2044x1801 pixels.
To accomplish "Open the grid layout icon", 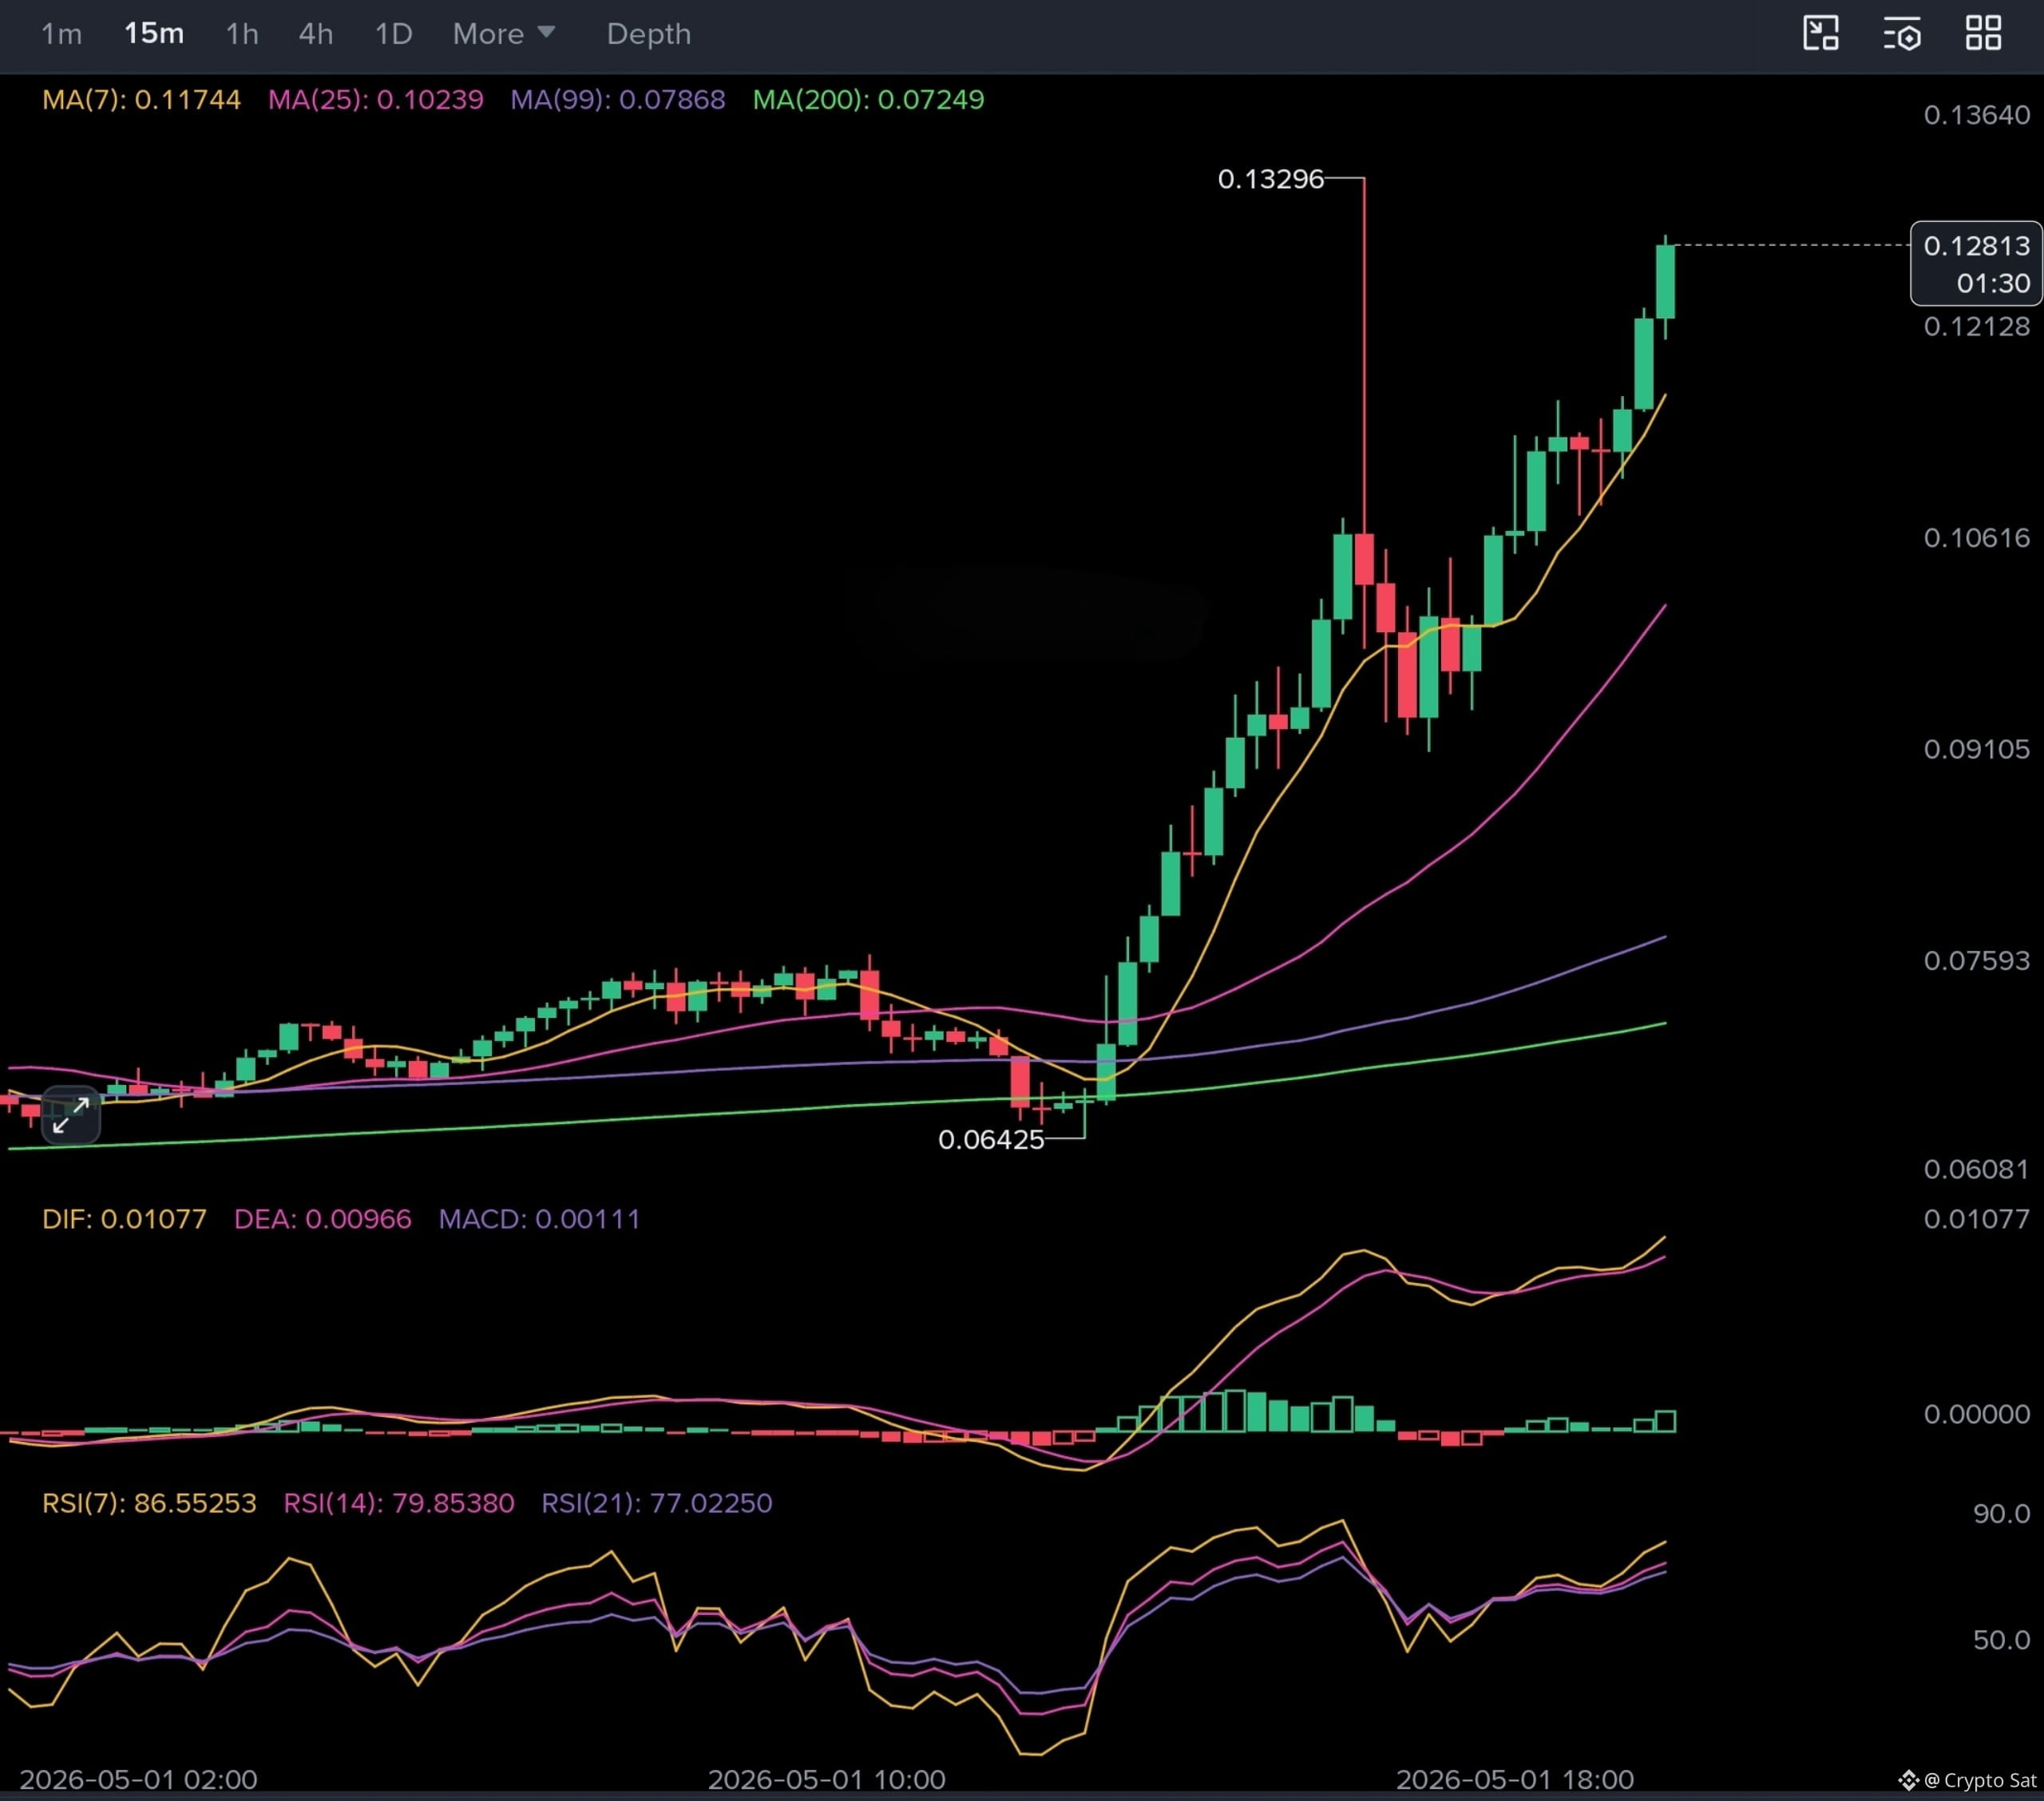I will click(1983, 33).
